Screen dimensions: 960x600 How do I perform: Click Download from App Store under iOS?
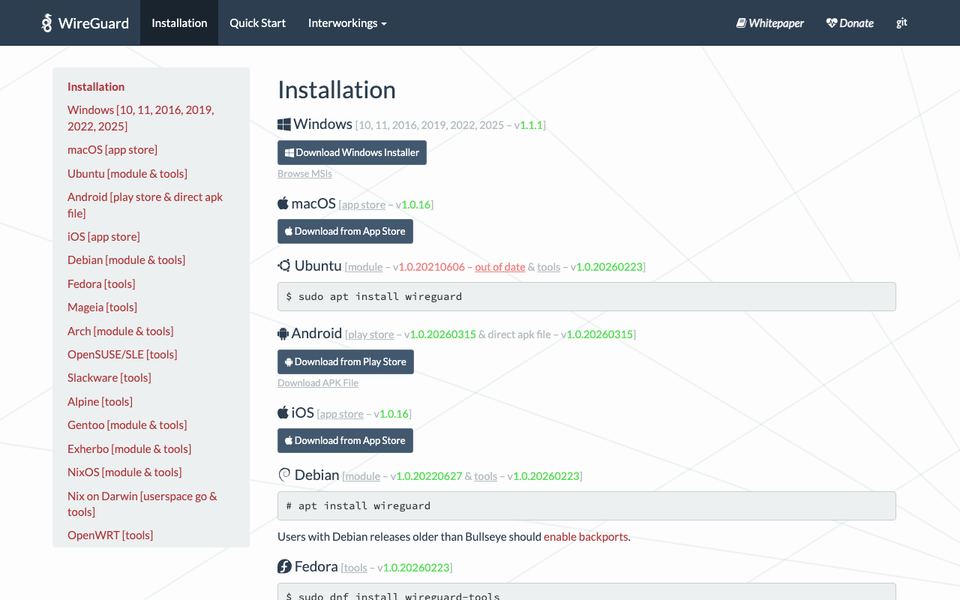[345, 441]
